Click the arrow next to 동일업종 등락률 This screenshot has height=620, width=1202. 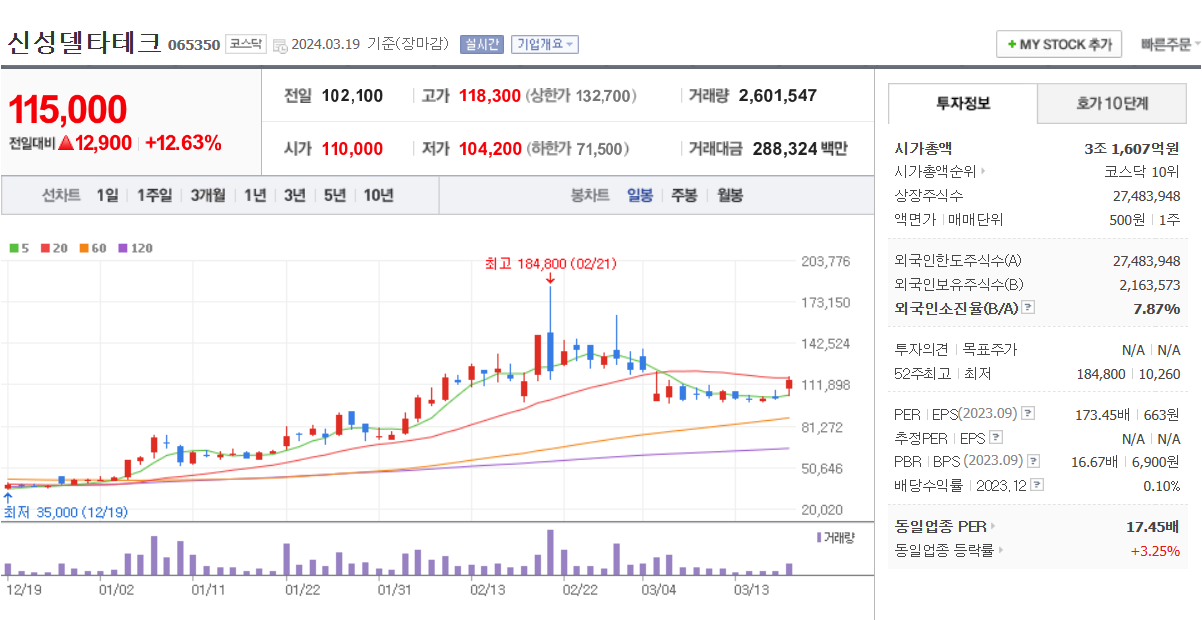pos(1001,550)
